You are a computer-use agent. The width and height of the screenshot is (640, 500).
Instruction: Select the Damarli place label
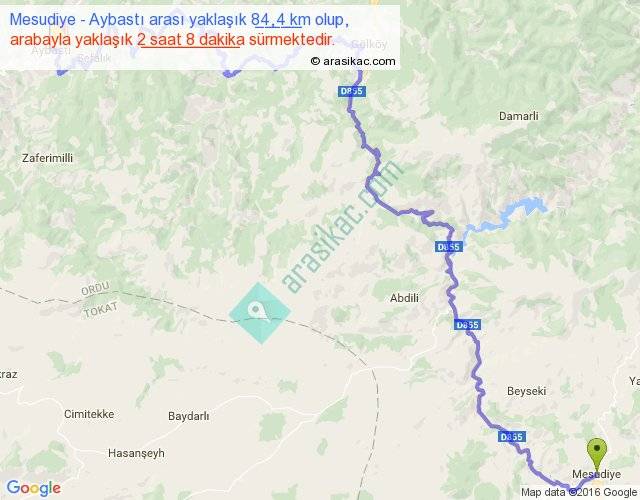(x=518, y=116)
